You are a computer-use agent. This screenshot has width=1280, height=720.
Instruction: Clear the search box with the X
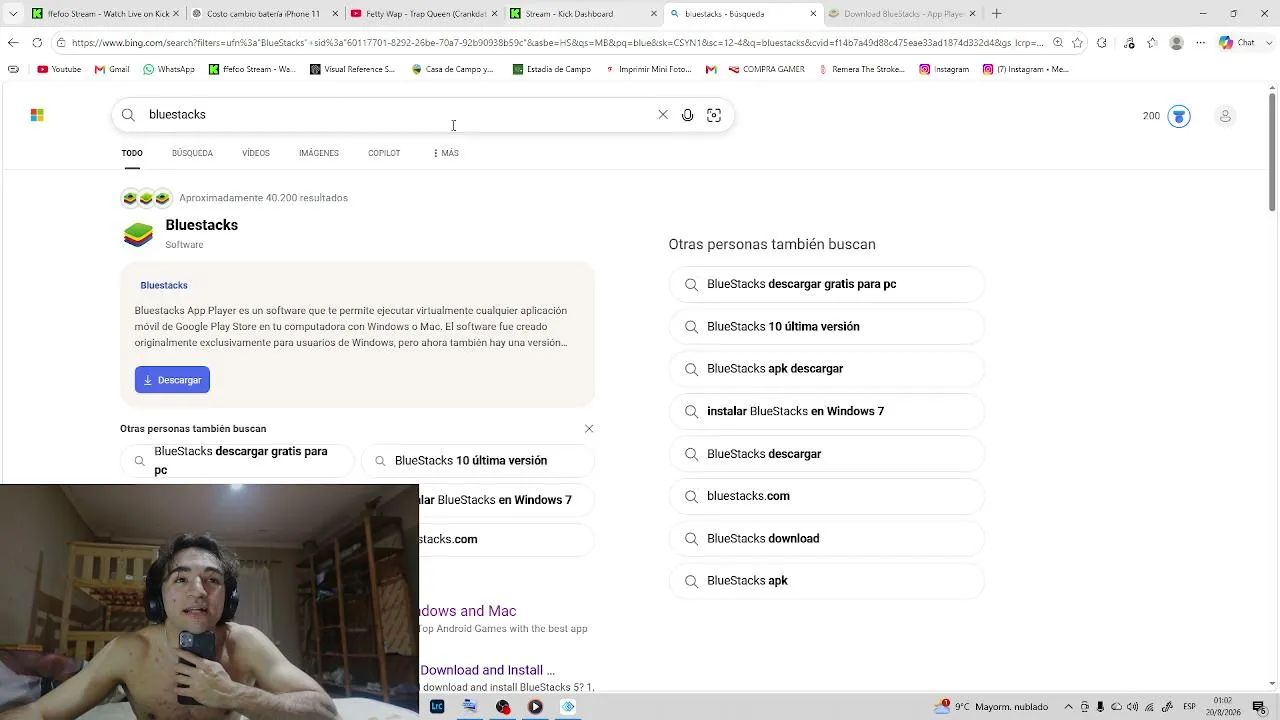point(663,115)
